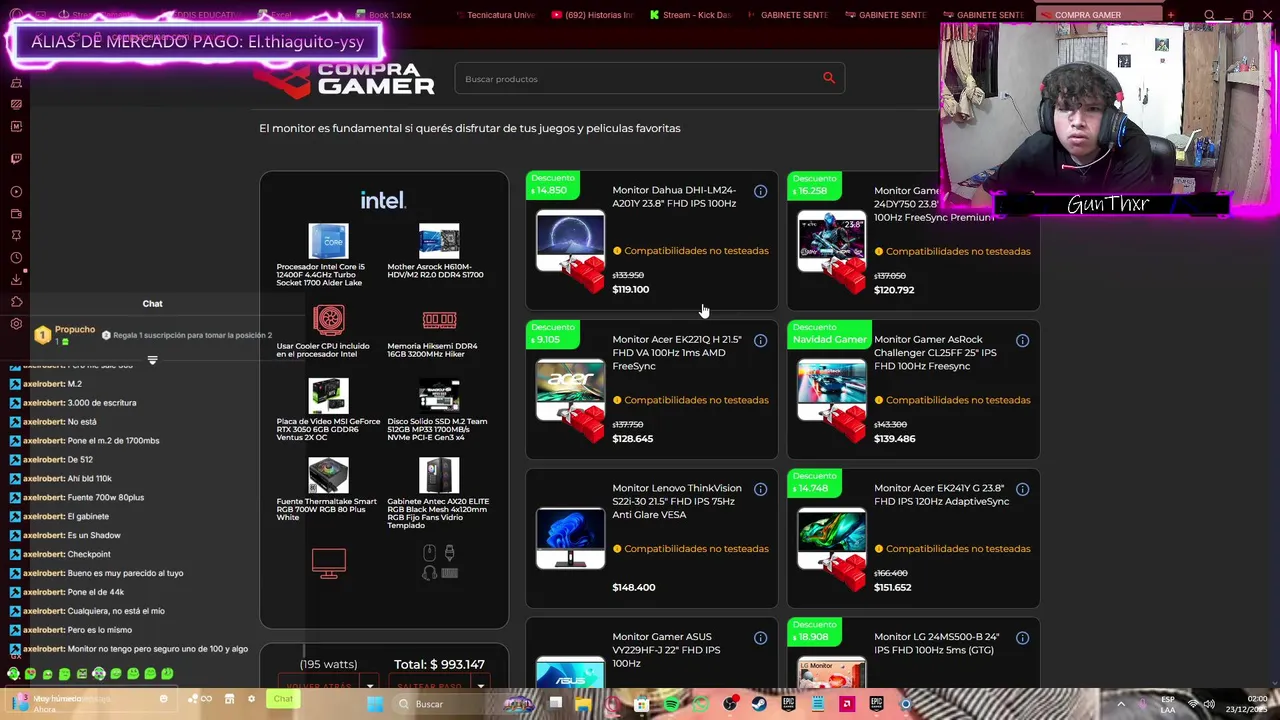Screen dimensions: 1280x720
Task: Click the CPU cooler component image
Action: click(x=329, y=320)
